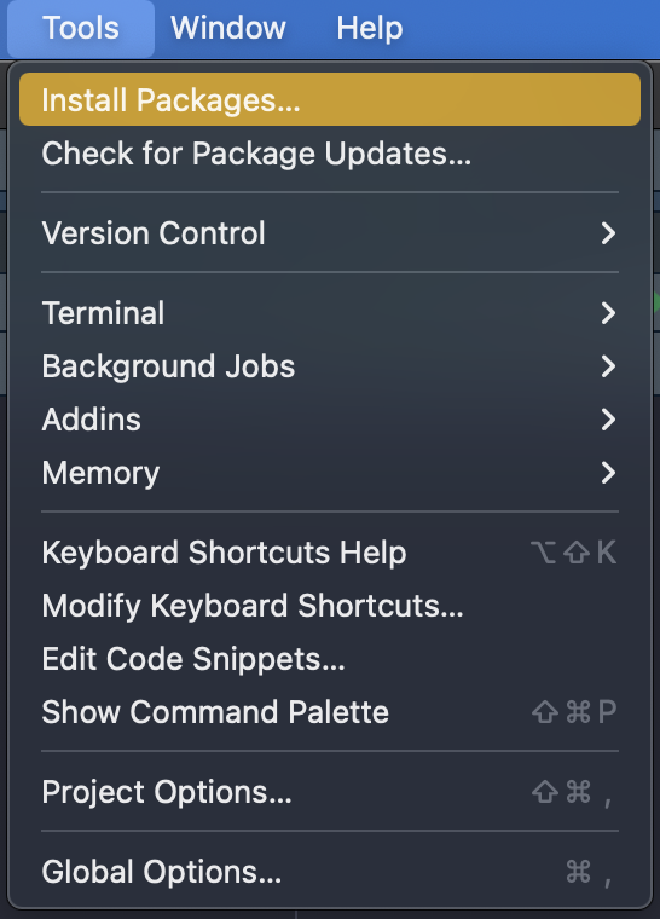Screen dimensions: 660x919
Task: Select Install Packages menu item
Action: (x=171, y=100)
